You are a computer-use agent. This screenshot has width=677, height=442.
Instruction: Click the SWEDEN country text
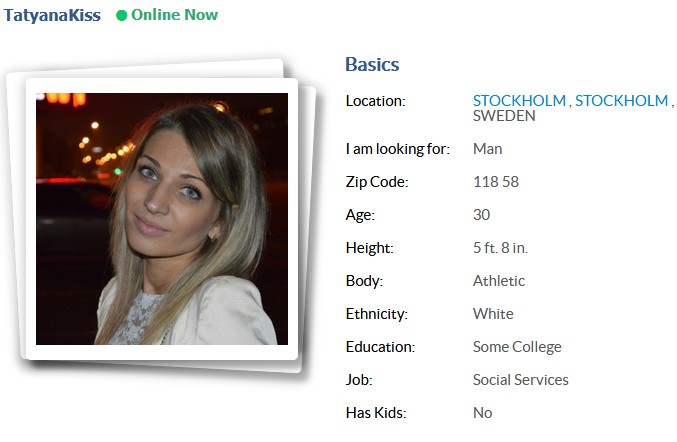504,116
